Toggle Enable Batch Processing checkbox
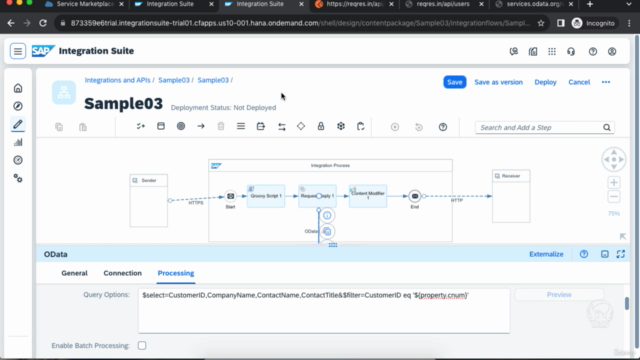Screen dimensions: 640x360 pos(142,346)
